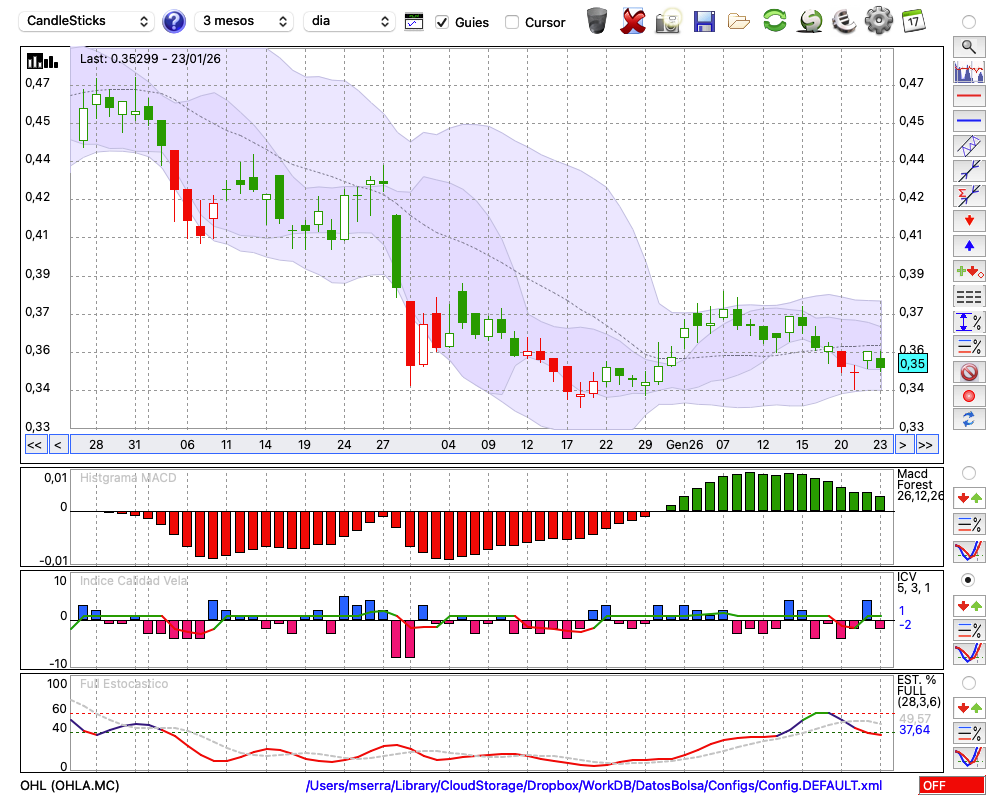The height and width of the screenshot is (800, 1000).
Task: Select the magnifying glass zoom tool
Action: click(x=968, y=46)
